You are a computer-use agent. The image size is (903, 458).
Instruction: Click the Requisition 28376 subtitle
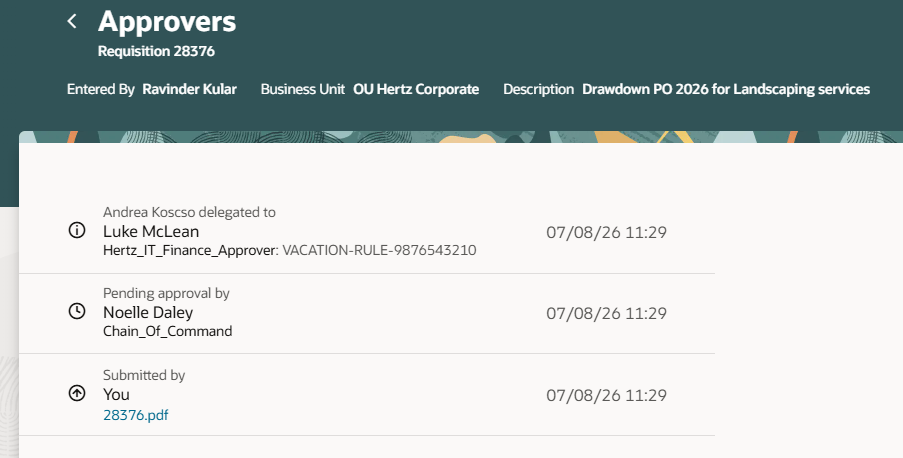tap(156, 51)
